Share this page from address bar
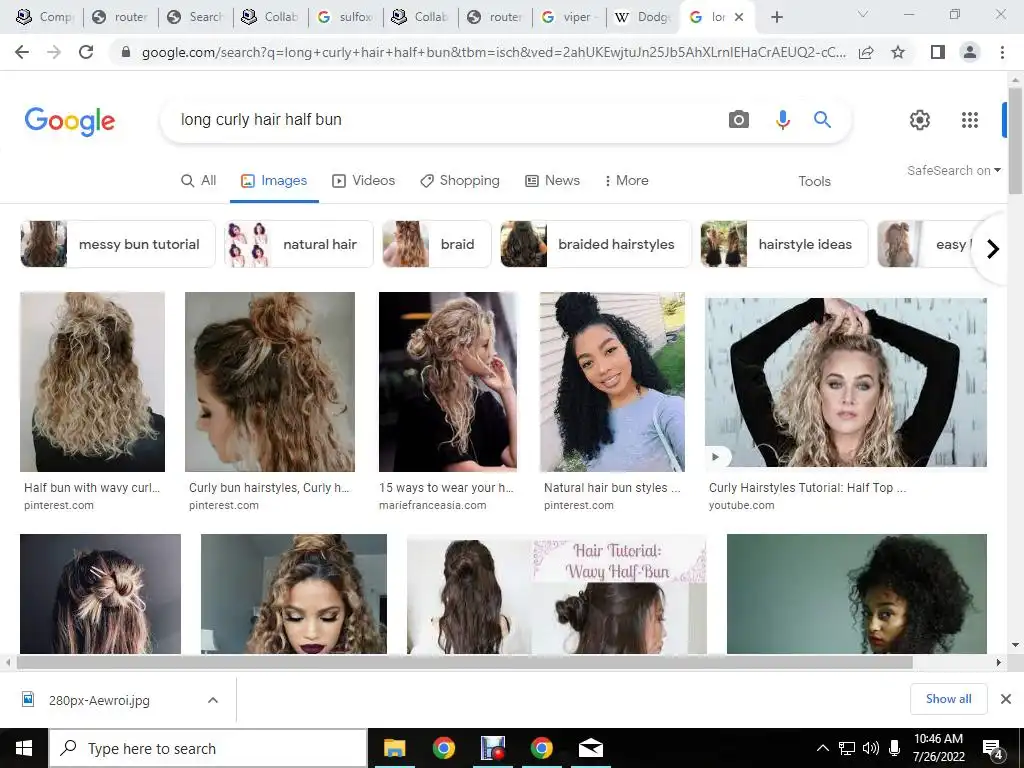The height and width of the screenshot is (768, 1024). click(866, 52)
